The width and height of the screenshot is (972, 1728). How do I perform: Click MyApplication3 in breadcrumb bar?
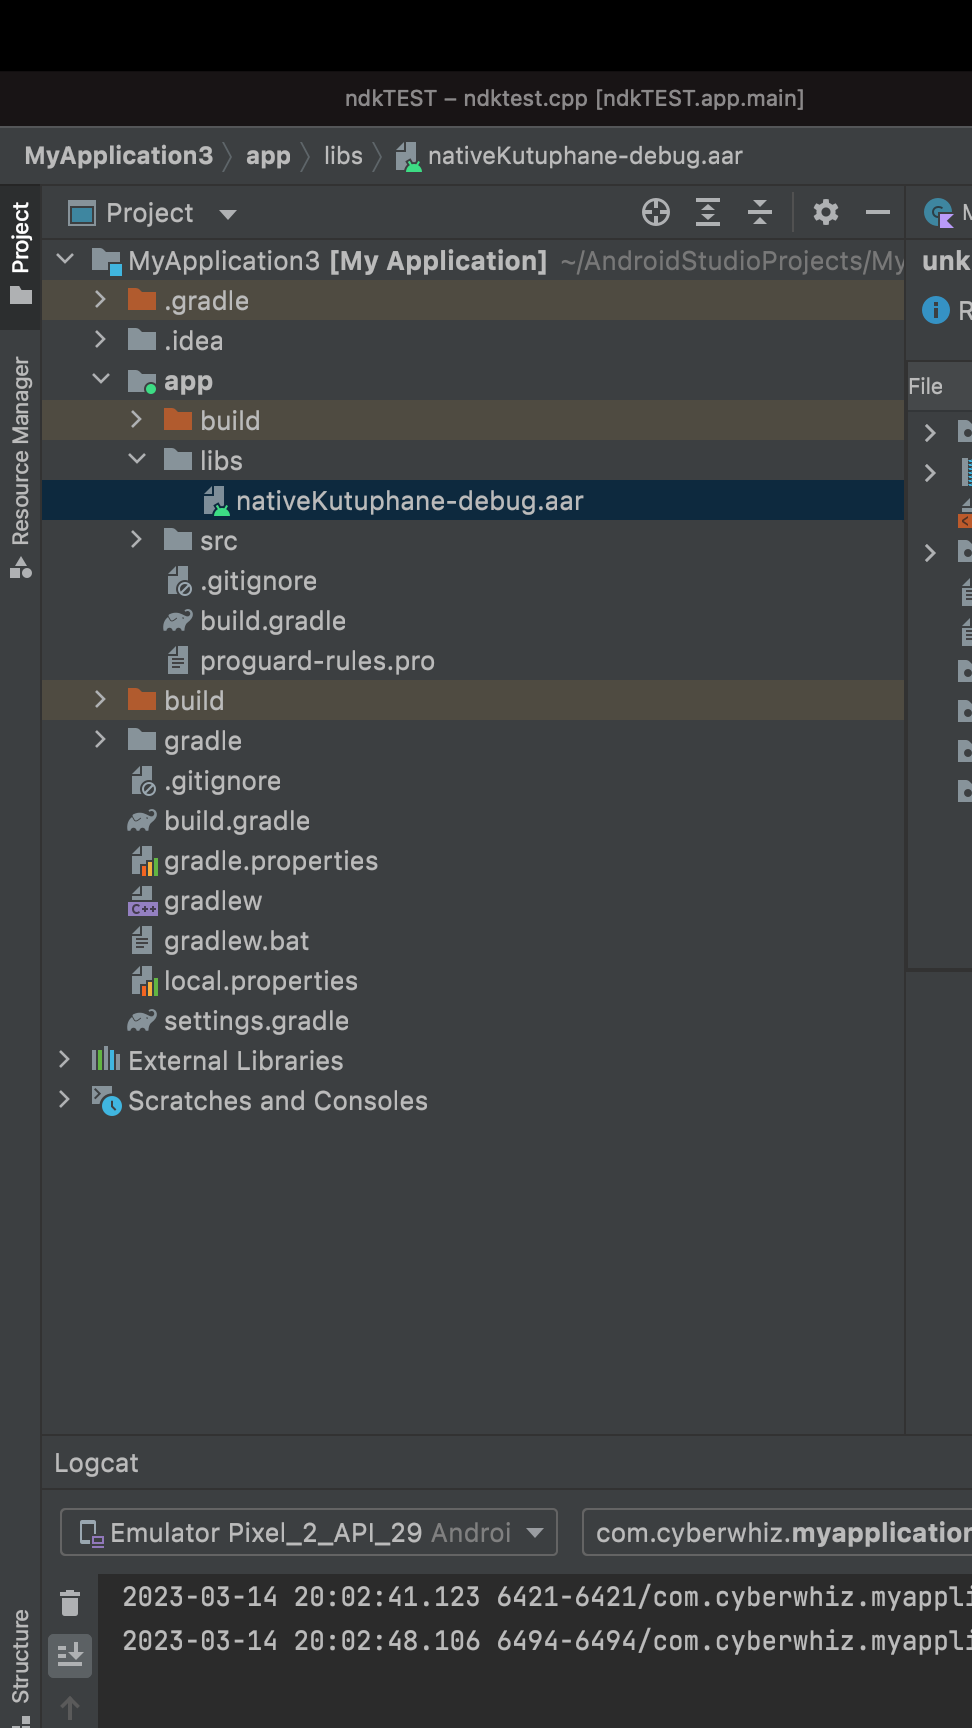pos(119,156)
